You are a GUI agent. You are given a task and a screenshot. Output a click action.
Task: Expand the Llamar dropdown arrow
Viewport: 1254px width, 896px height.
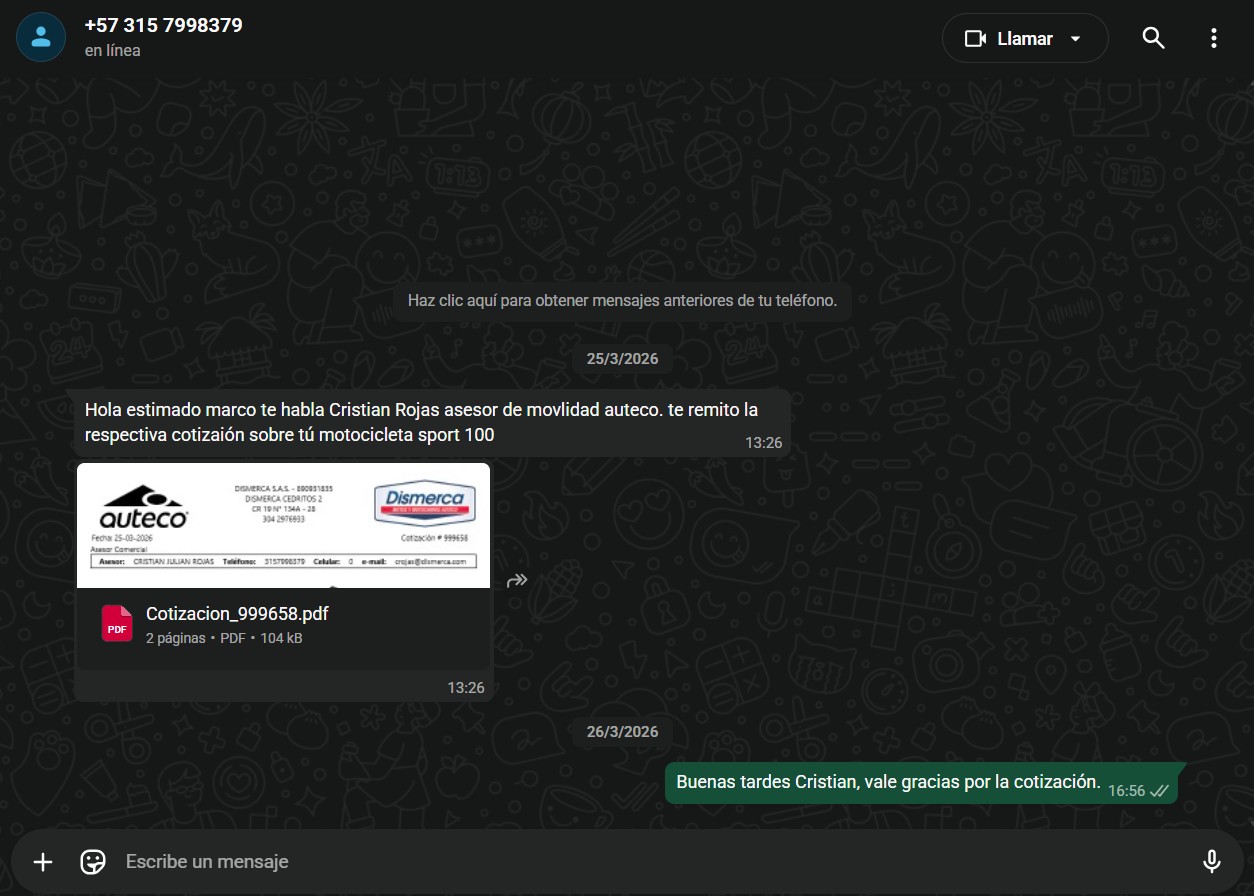(x=1076, y=39)
